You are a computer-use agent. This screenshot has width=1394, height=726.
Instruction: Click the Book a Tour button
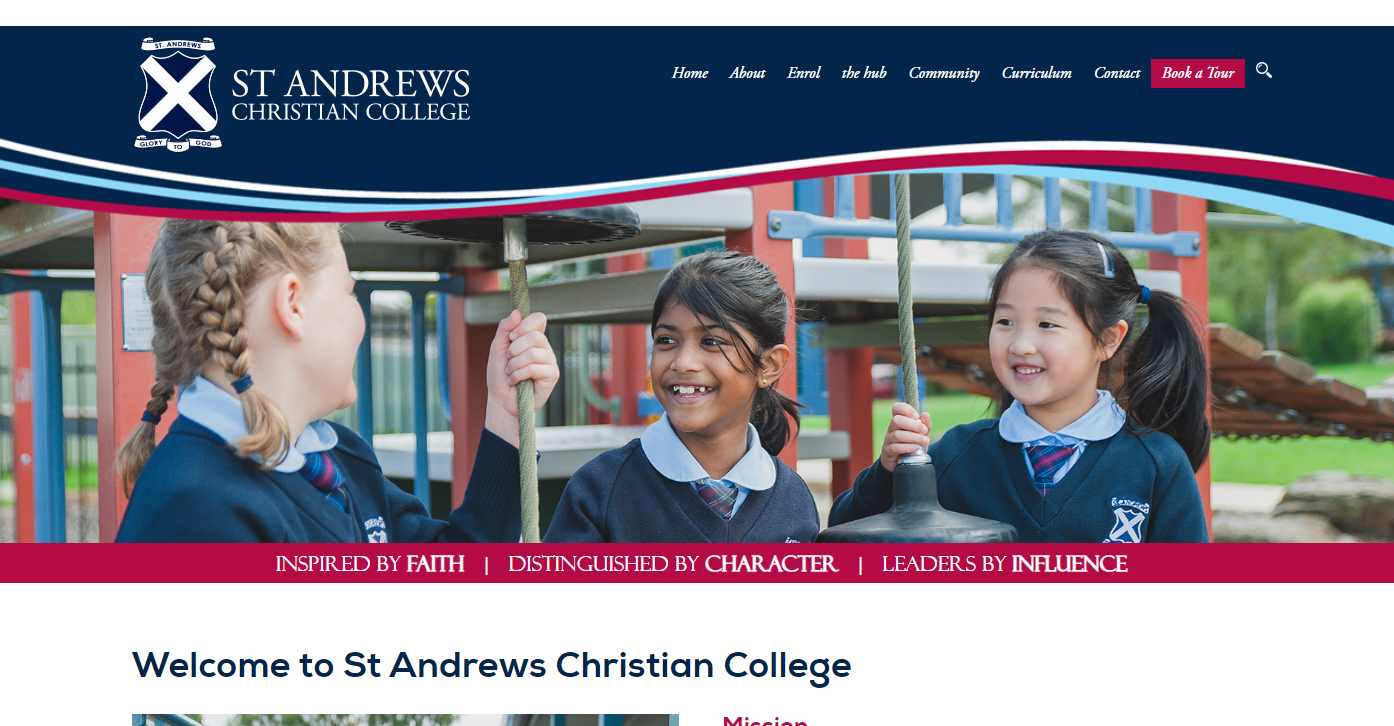click(1198, 73)
